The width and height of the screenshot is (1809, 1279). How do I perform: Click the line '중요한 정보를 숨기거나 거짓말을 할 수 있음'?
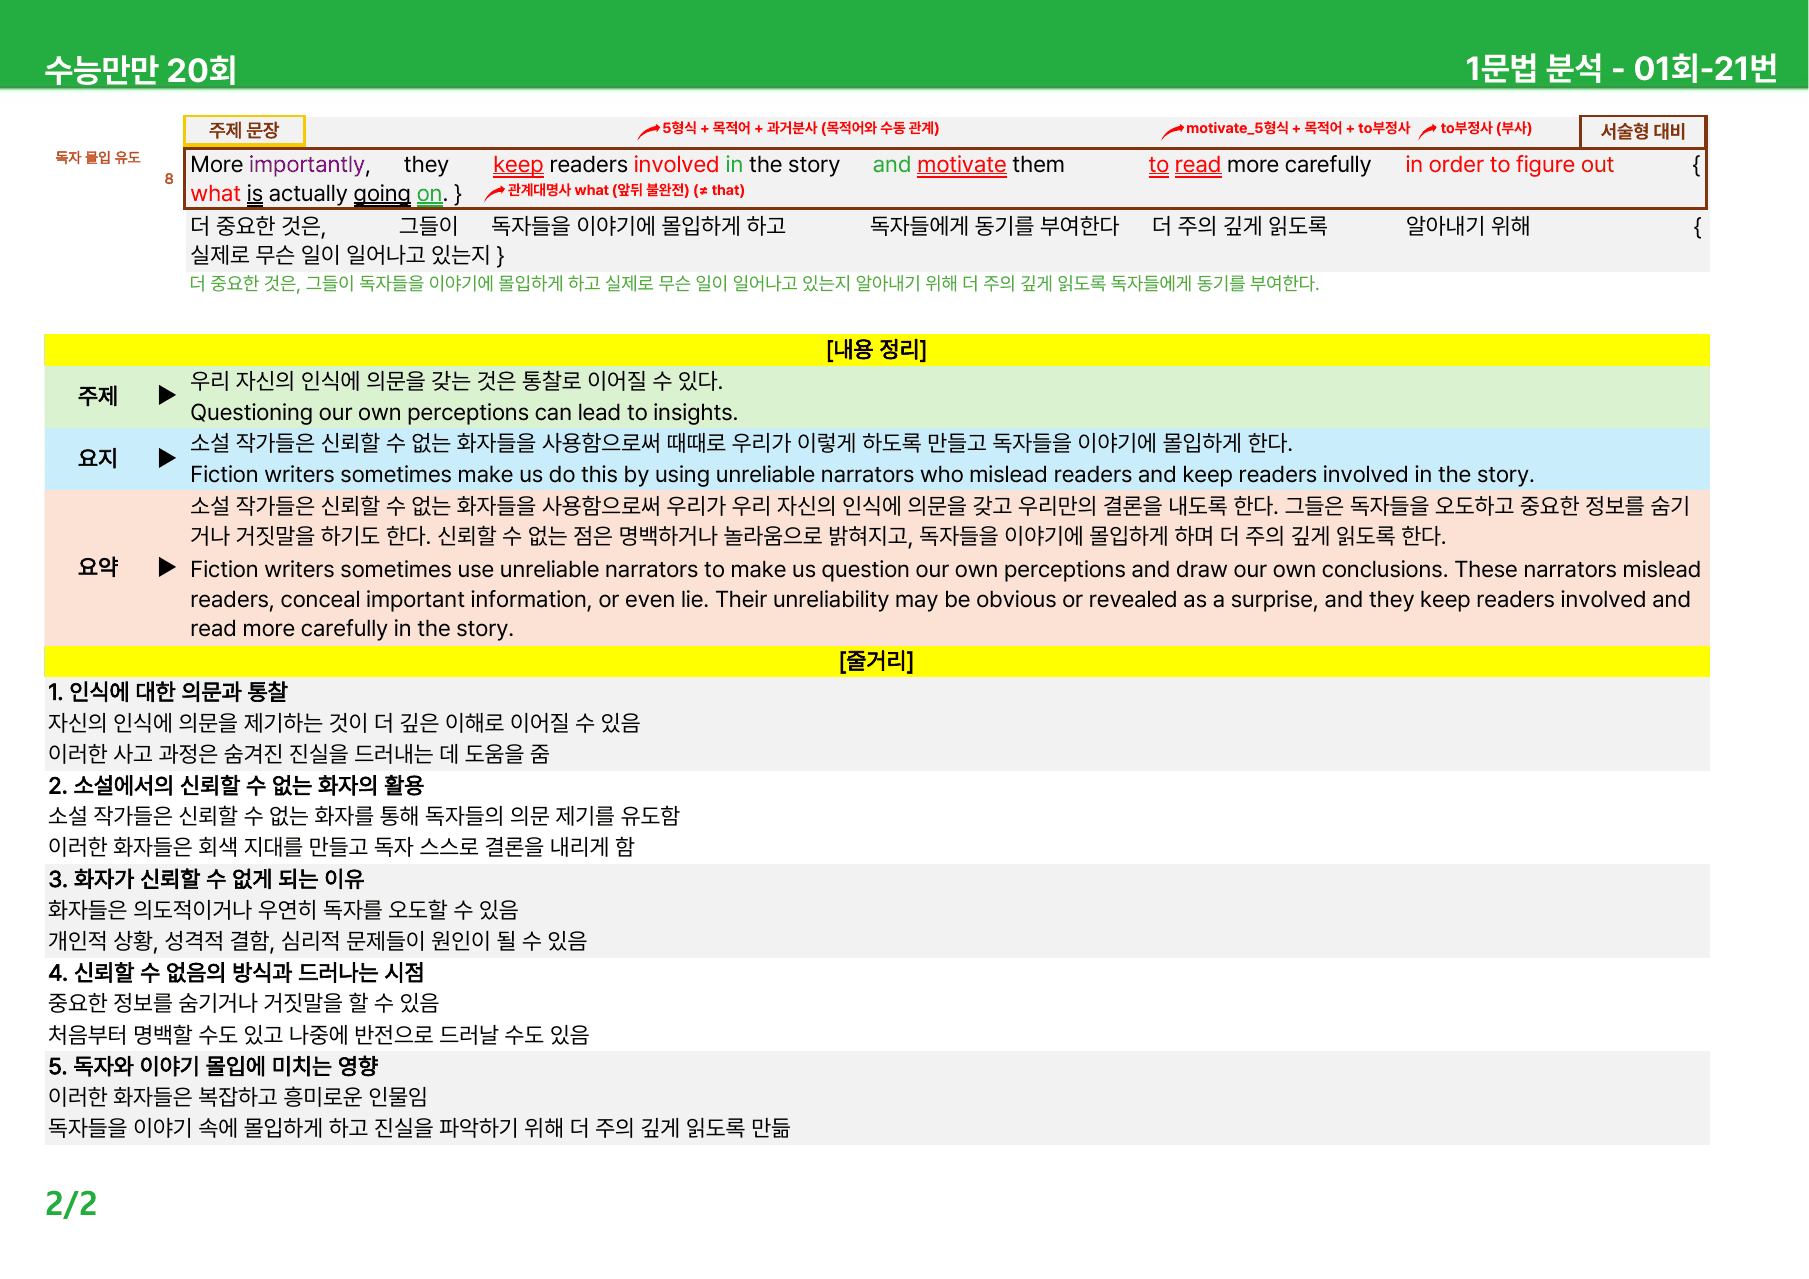click(244, 1003)
